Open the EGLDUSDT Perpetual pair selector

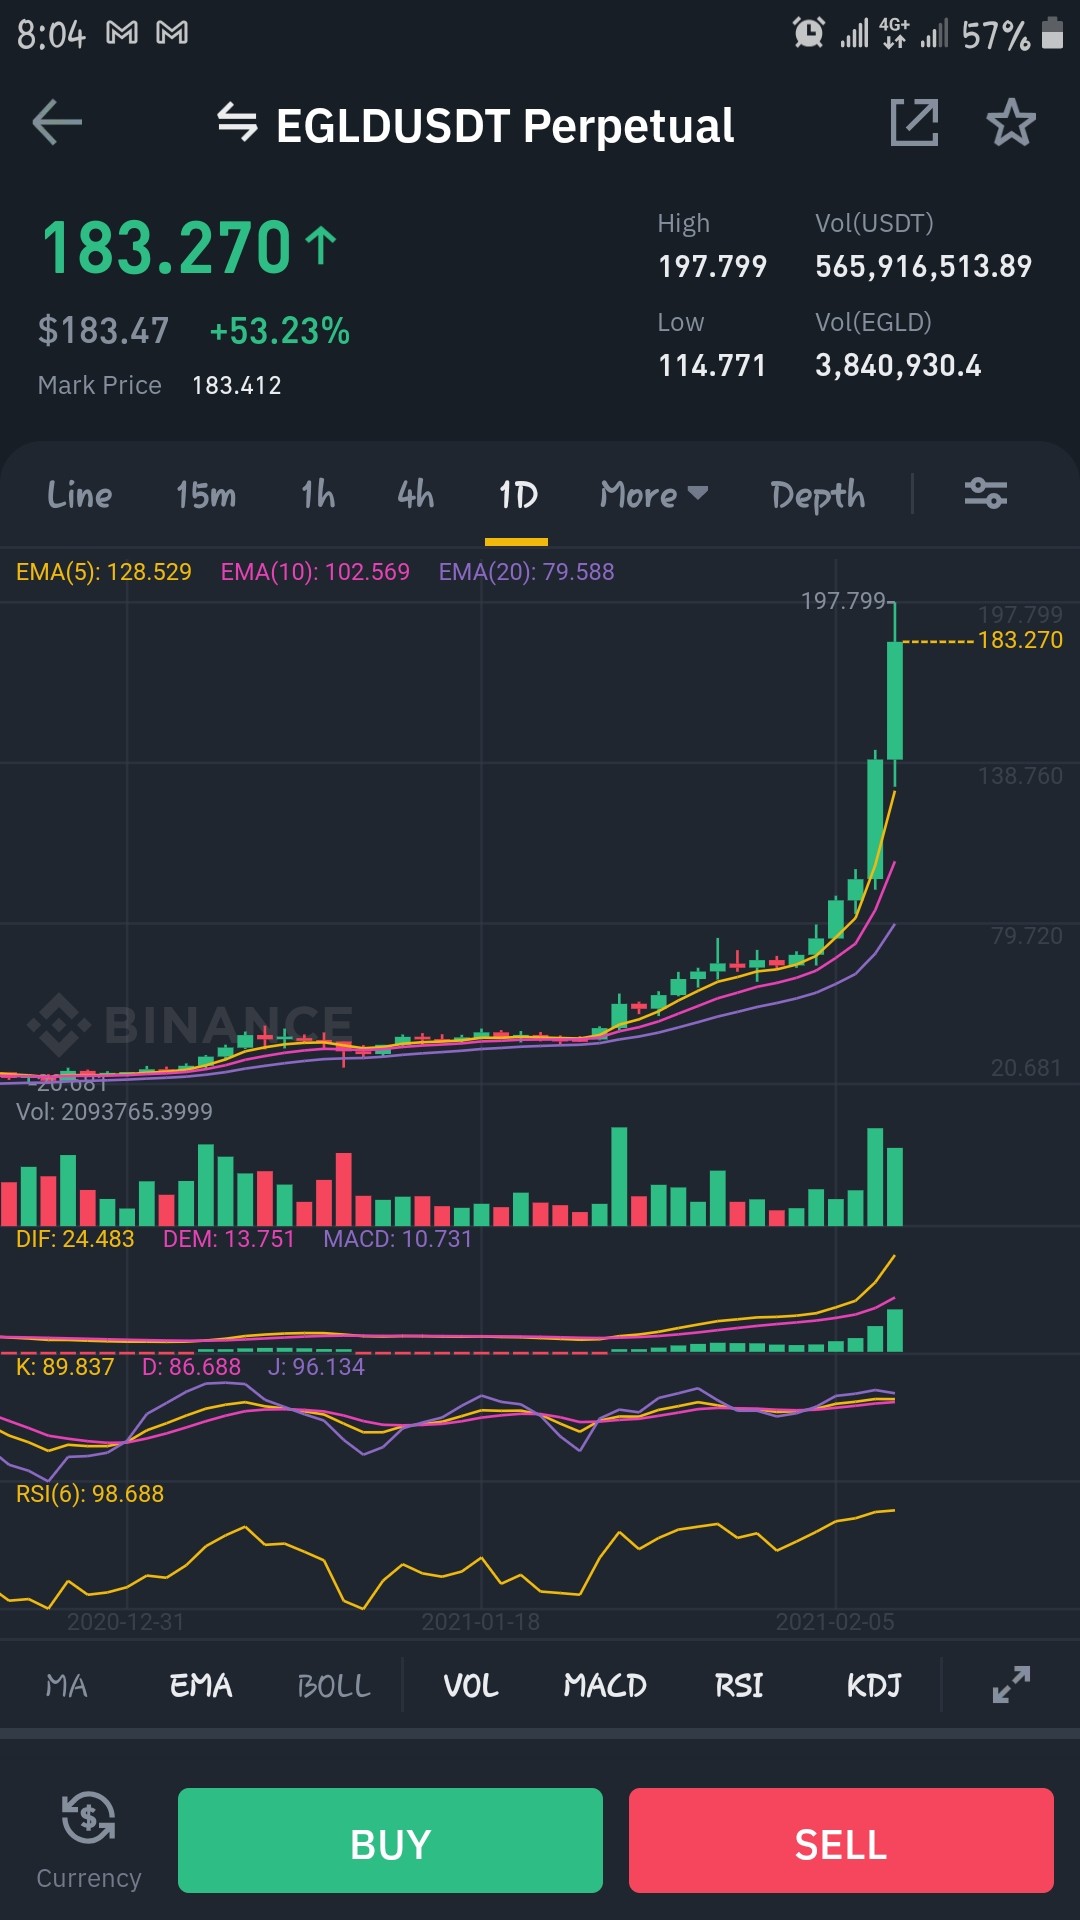point(505,126)
